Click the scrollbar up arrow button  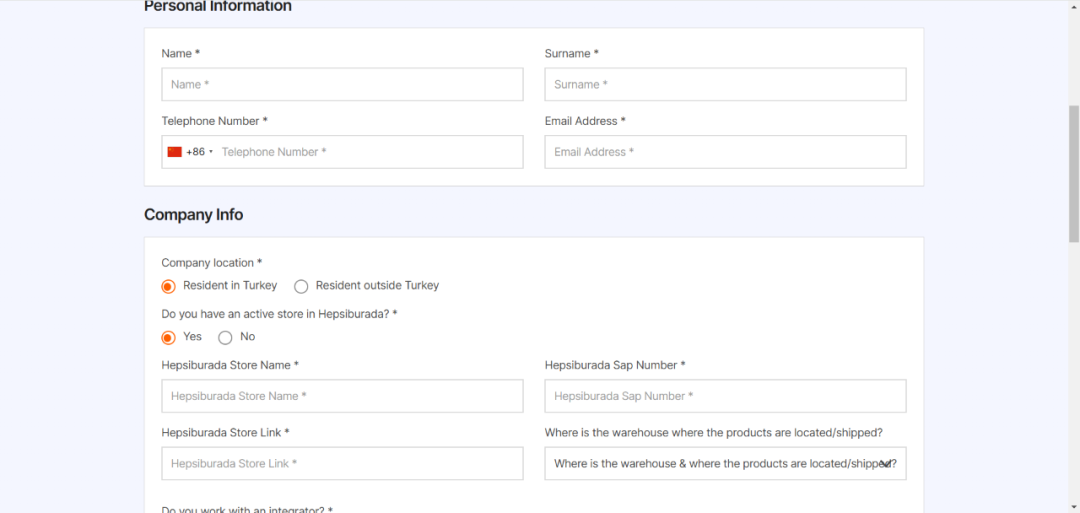1074,6
